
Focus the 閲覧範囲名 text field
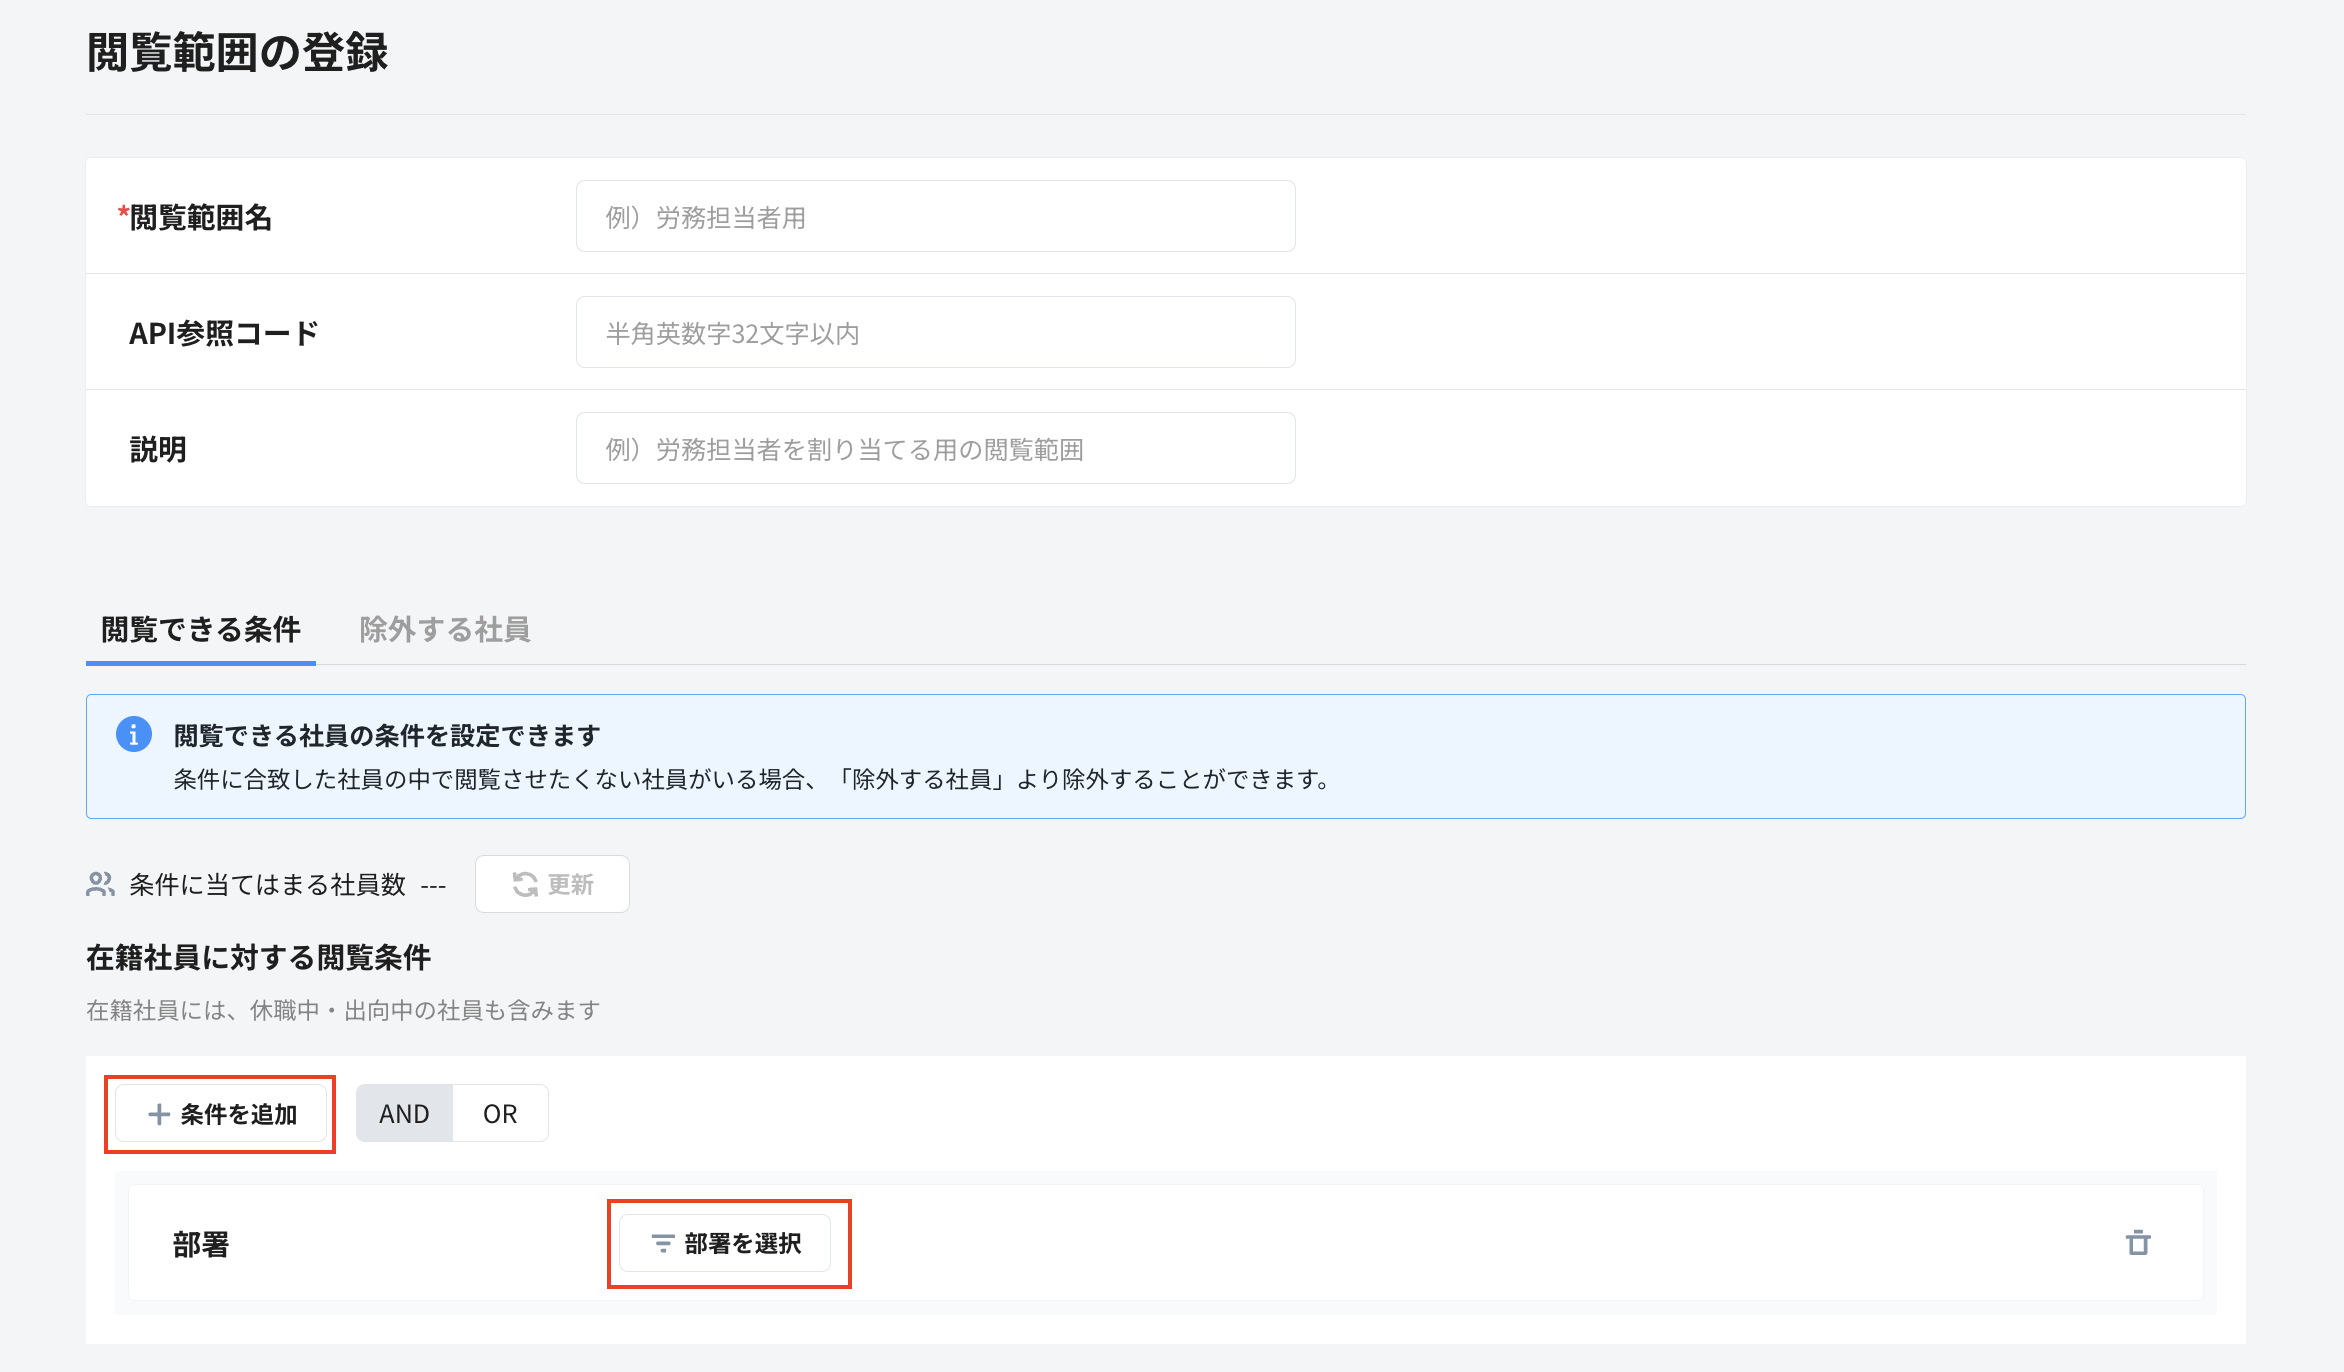pyautogui.click(x=935, y=217)
